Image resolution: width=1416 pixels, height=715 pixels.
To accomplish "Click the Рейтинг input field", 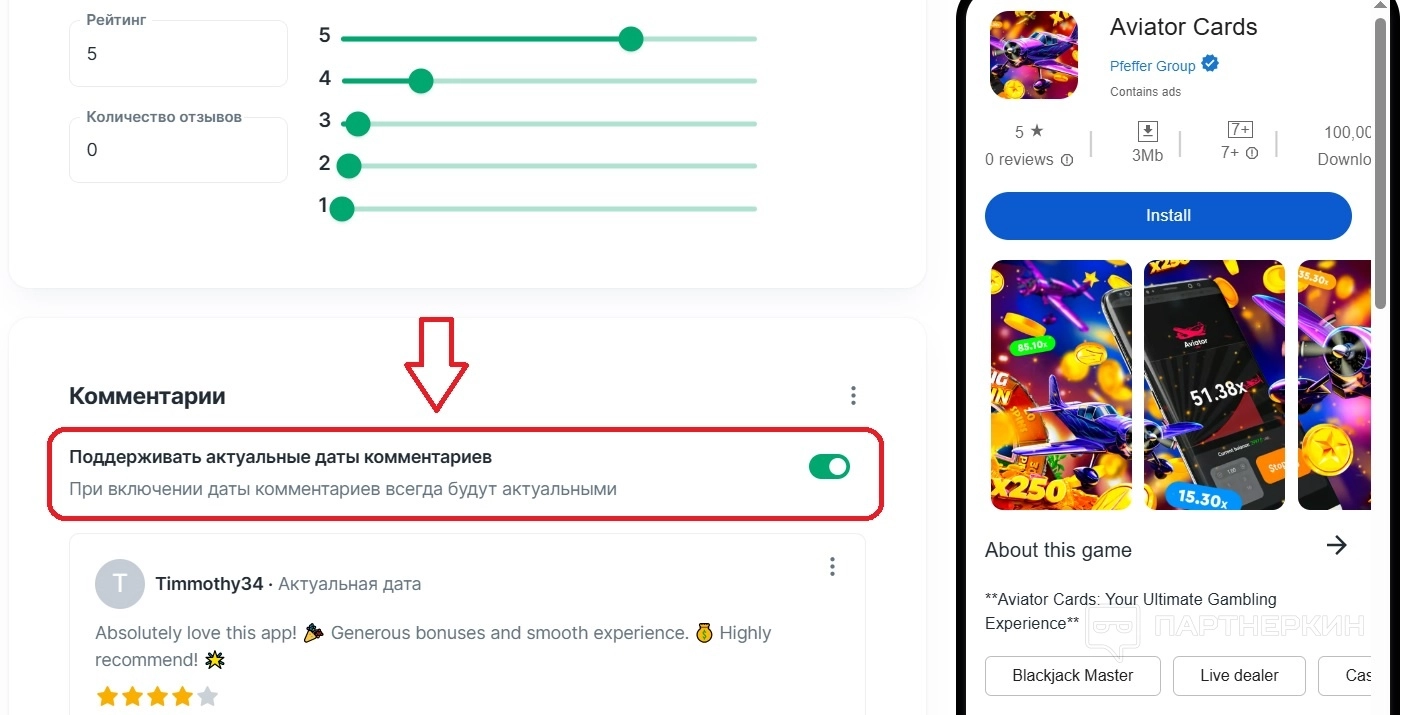I will point(178,54).
